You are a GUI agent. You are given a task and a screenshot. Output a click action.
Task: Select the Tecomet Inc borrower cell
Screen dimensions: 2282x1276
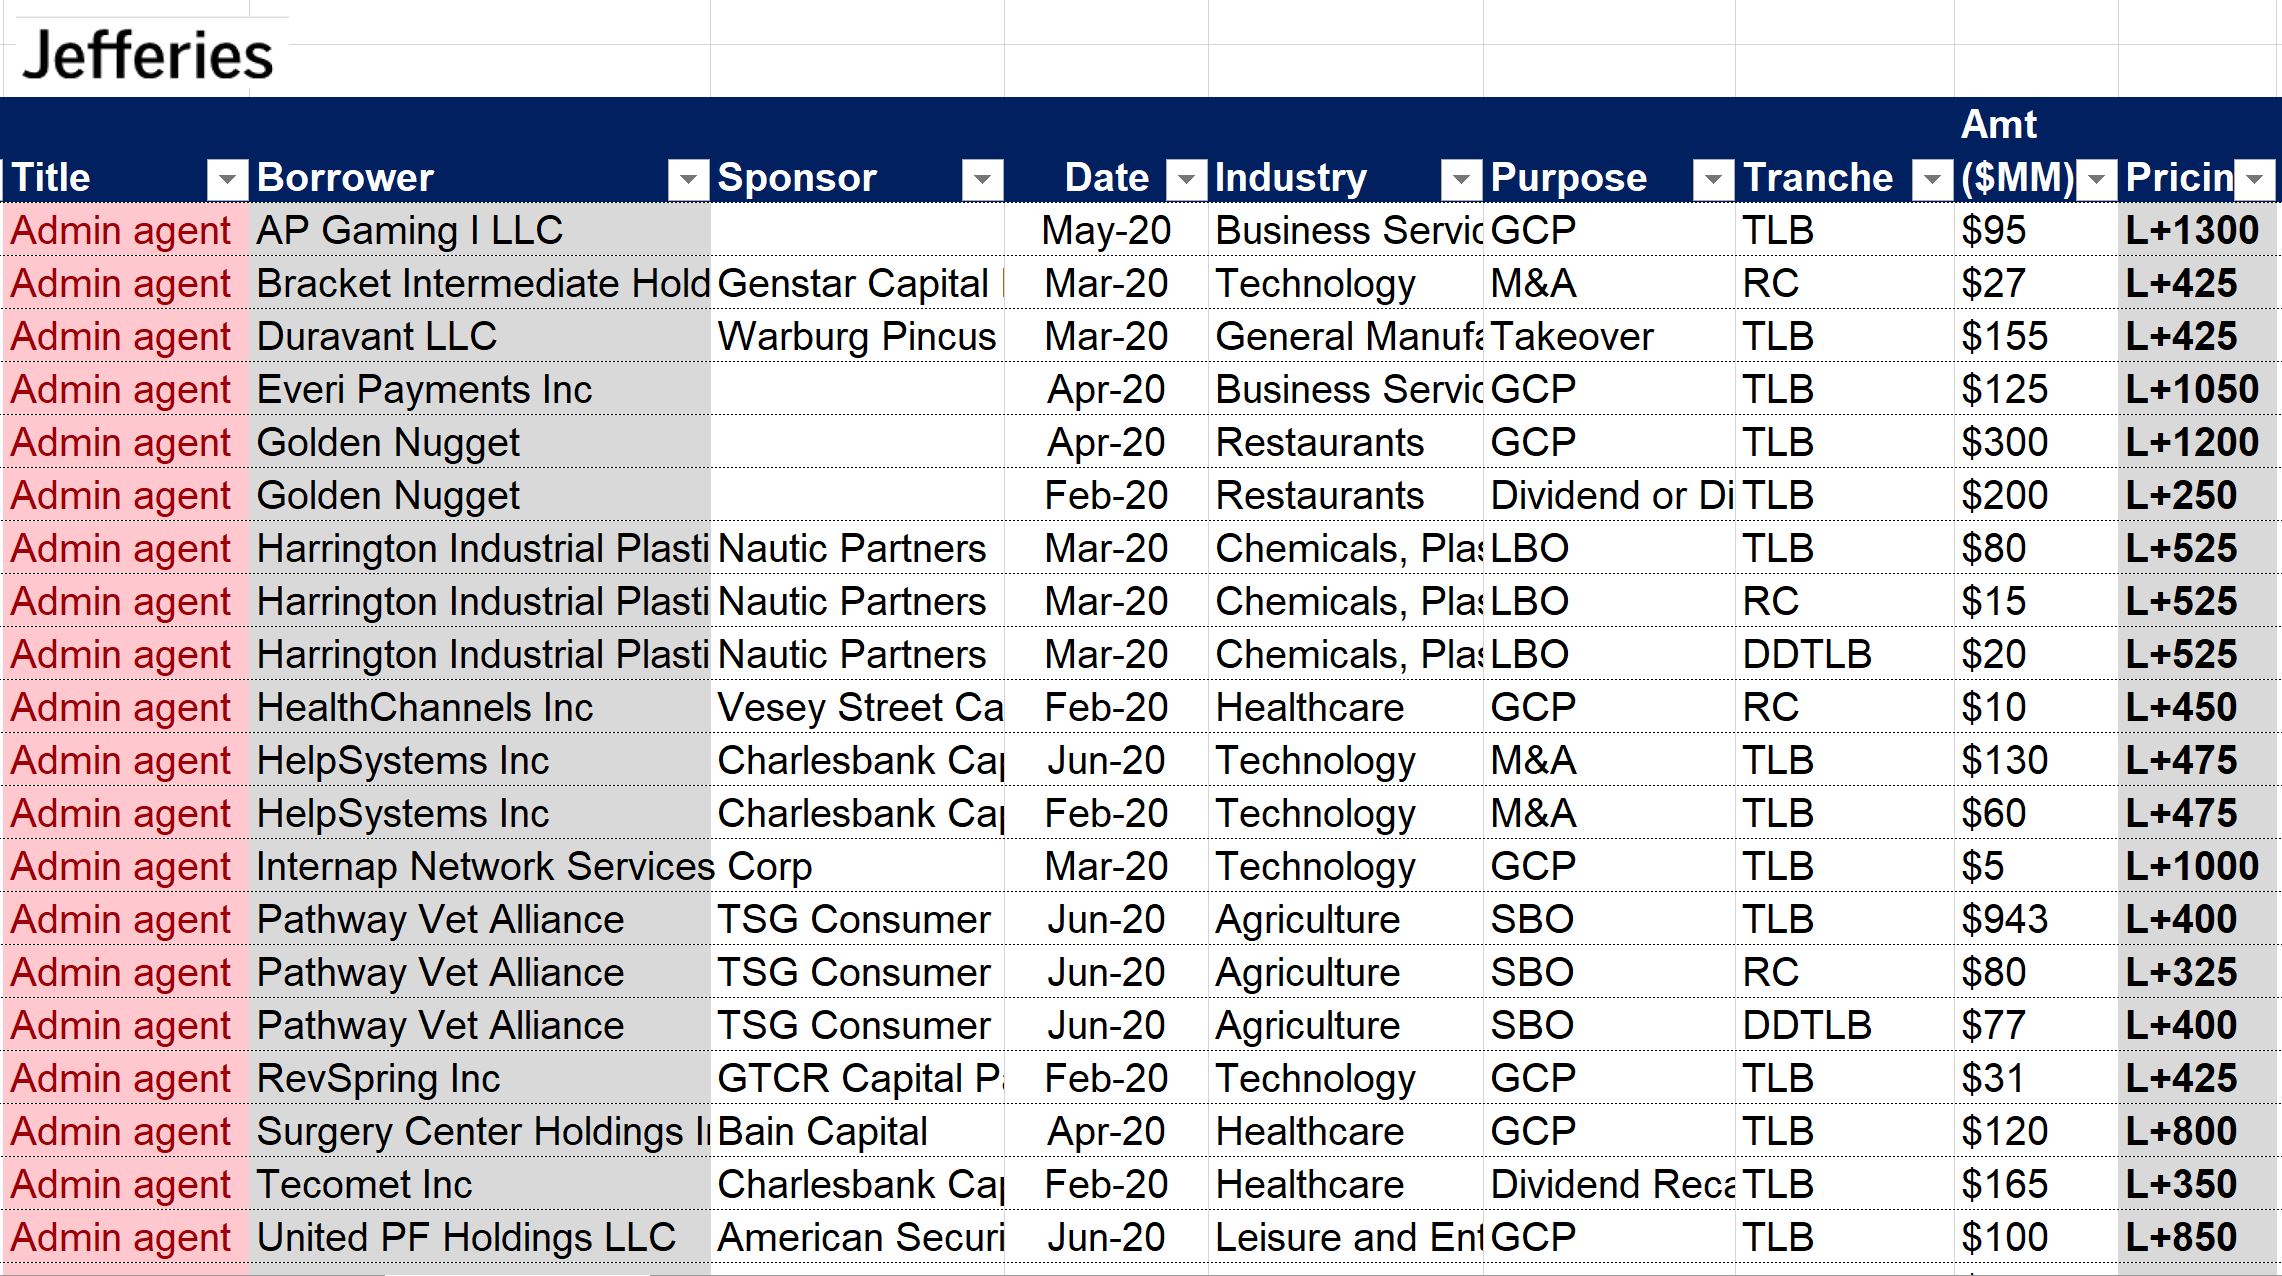click(479, 1185)
